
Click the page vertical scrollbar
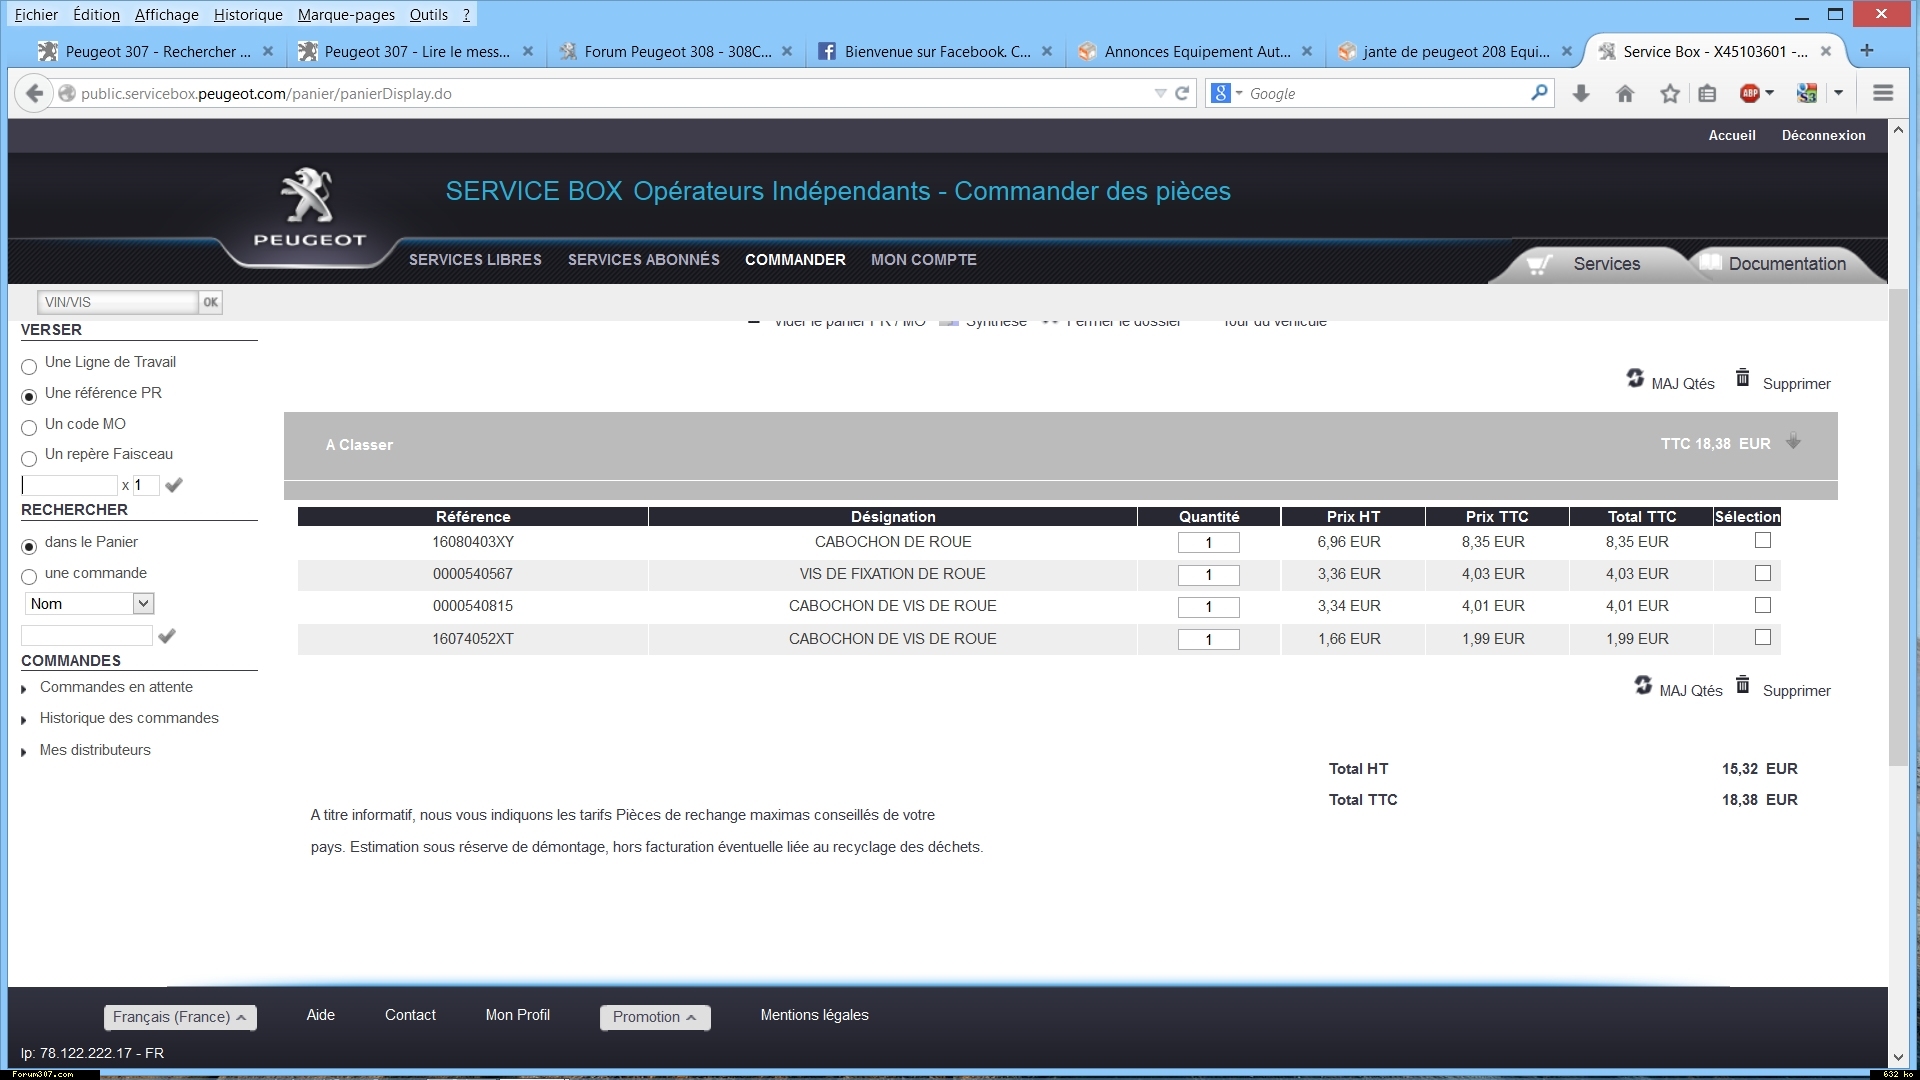pyautogui.click(x=1898, y=530)
